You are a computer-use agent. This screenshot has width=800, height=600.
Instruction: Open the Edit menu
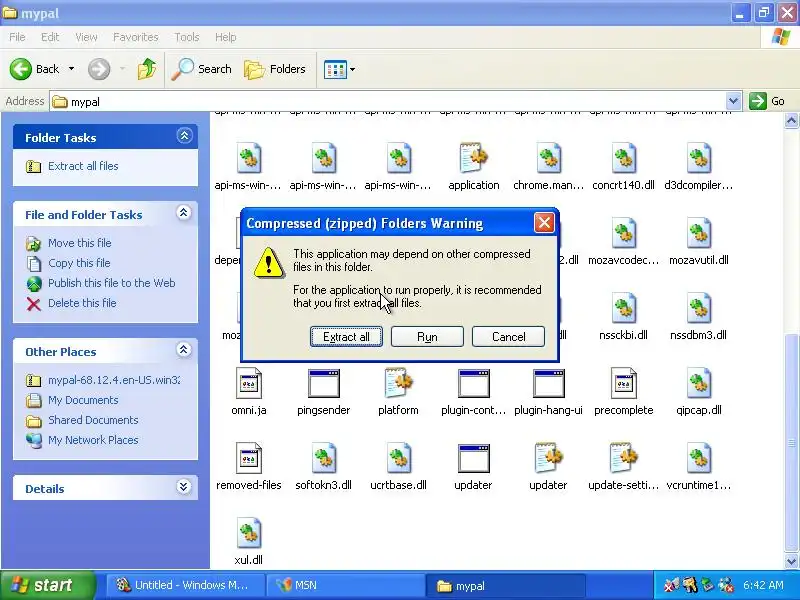tap(50, 37)
